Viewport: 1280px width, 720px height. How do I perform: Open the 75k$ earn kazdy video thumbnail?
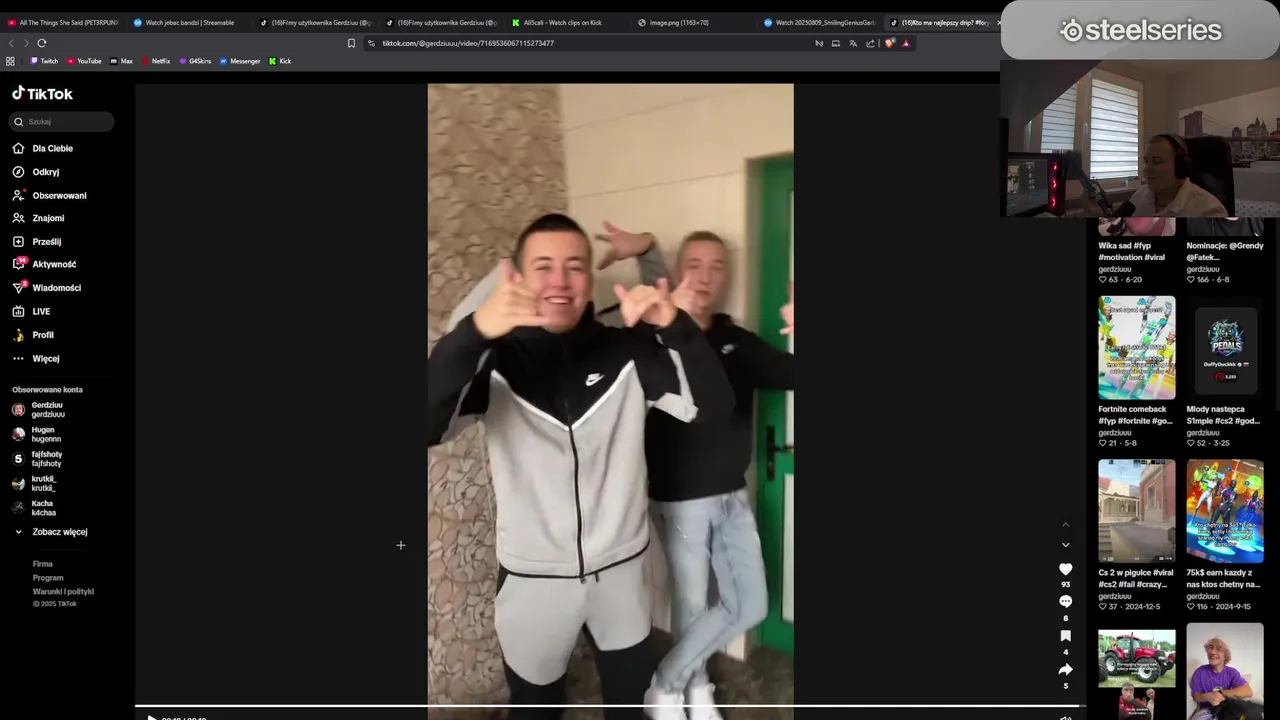pos(1225,511)
